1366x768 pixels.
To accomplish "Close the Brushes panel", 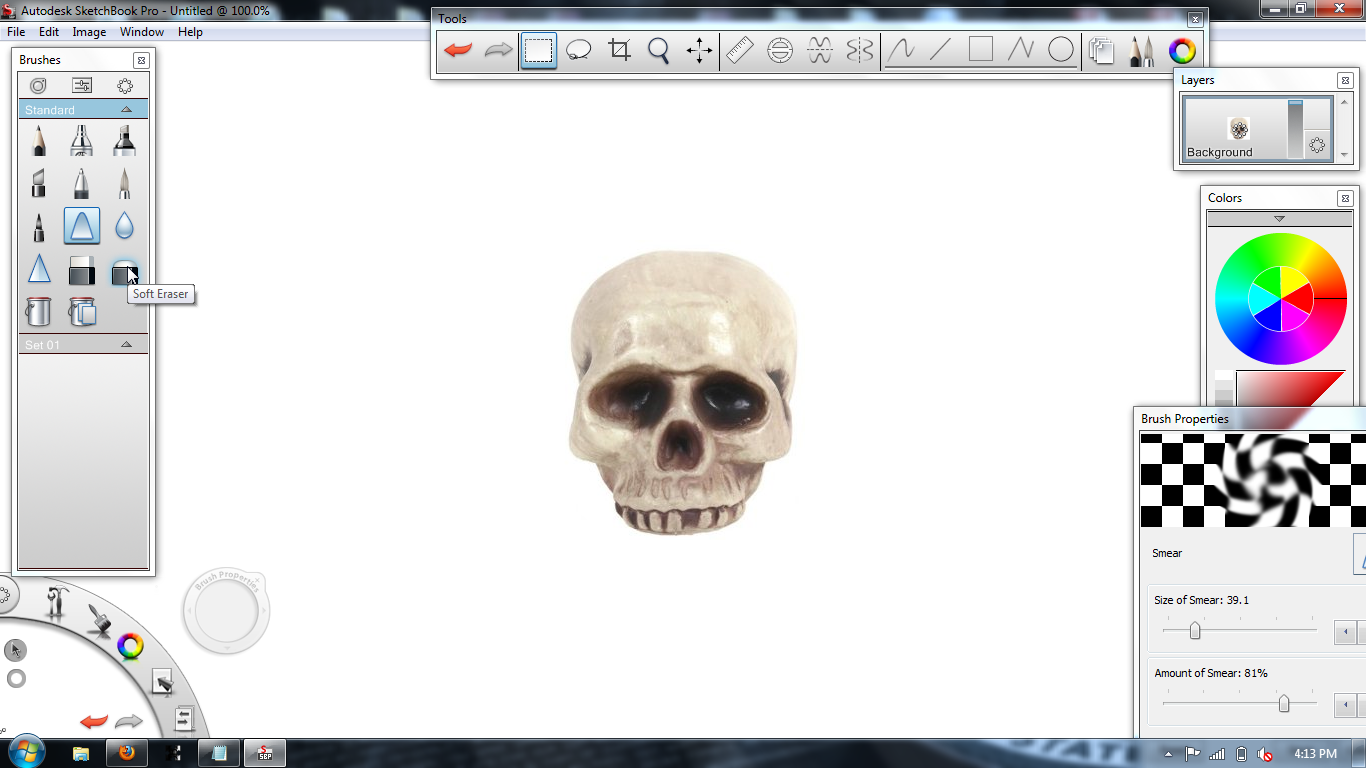I will [141, 60].
